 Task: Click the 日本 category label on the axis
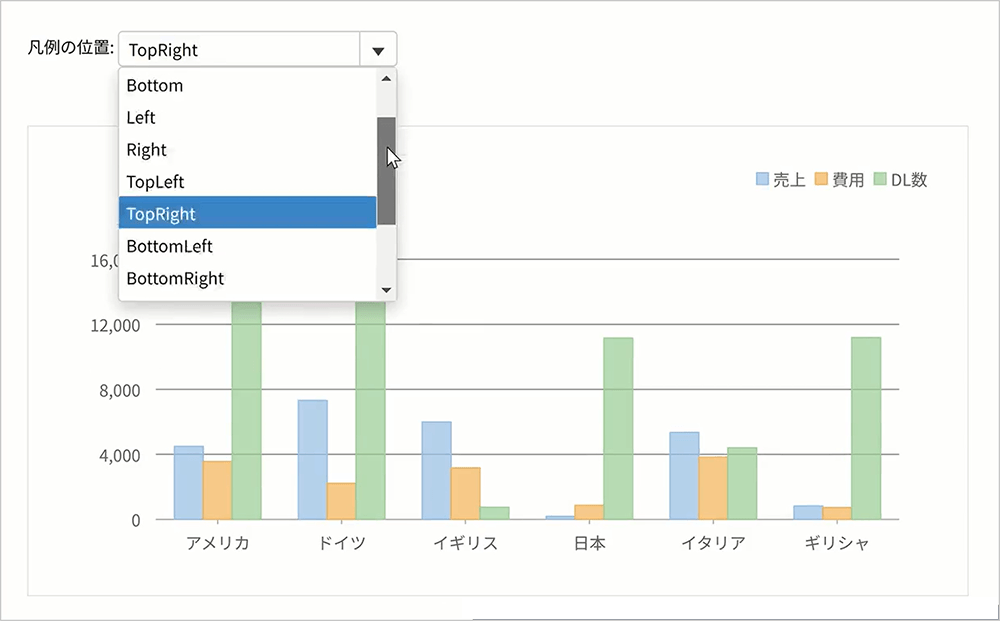tap(588, 541)
